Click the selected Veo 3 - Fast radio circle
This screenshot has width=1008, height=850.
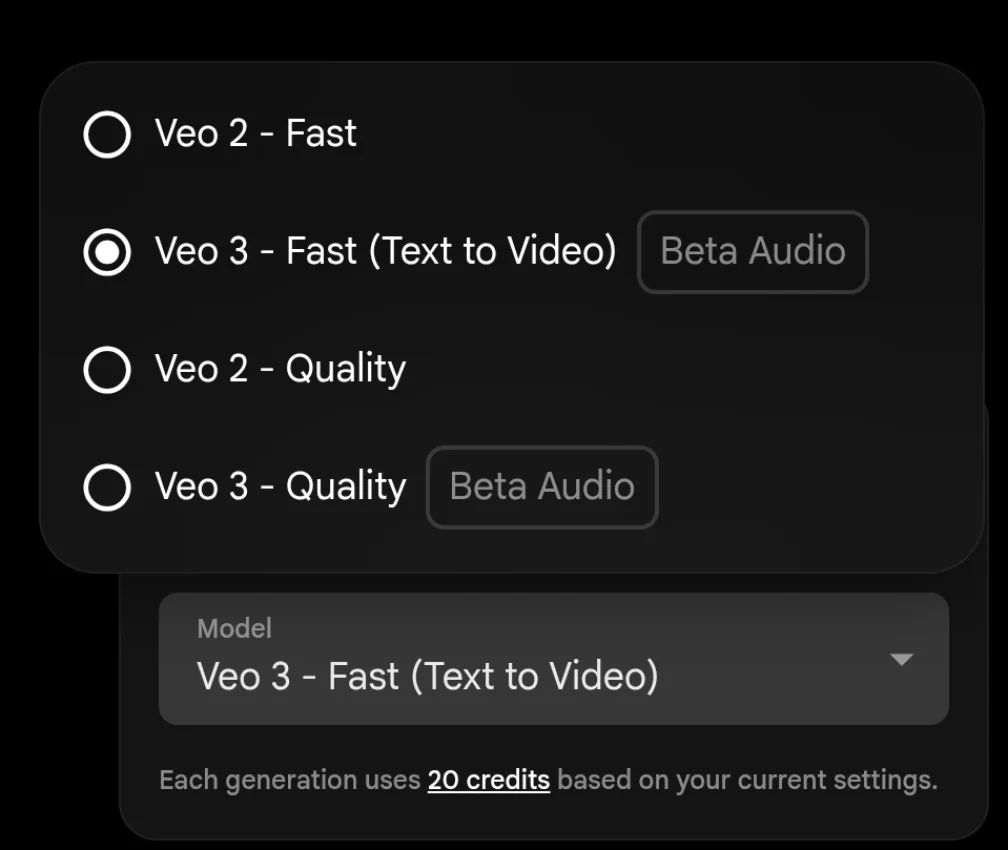[107, 252]
